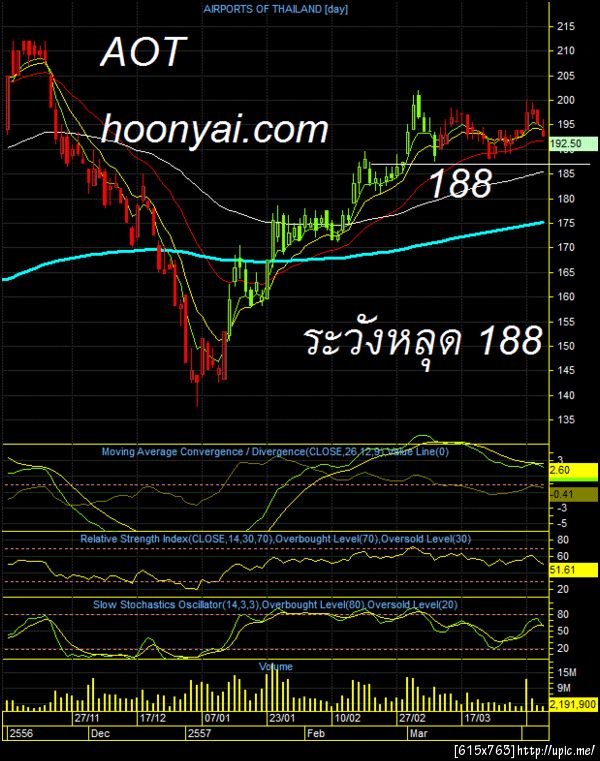Select the current price label 192.50

572,144
